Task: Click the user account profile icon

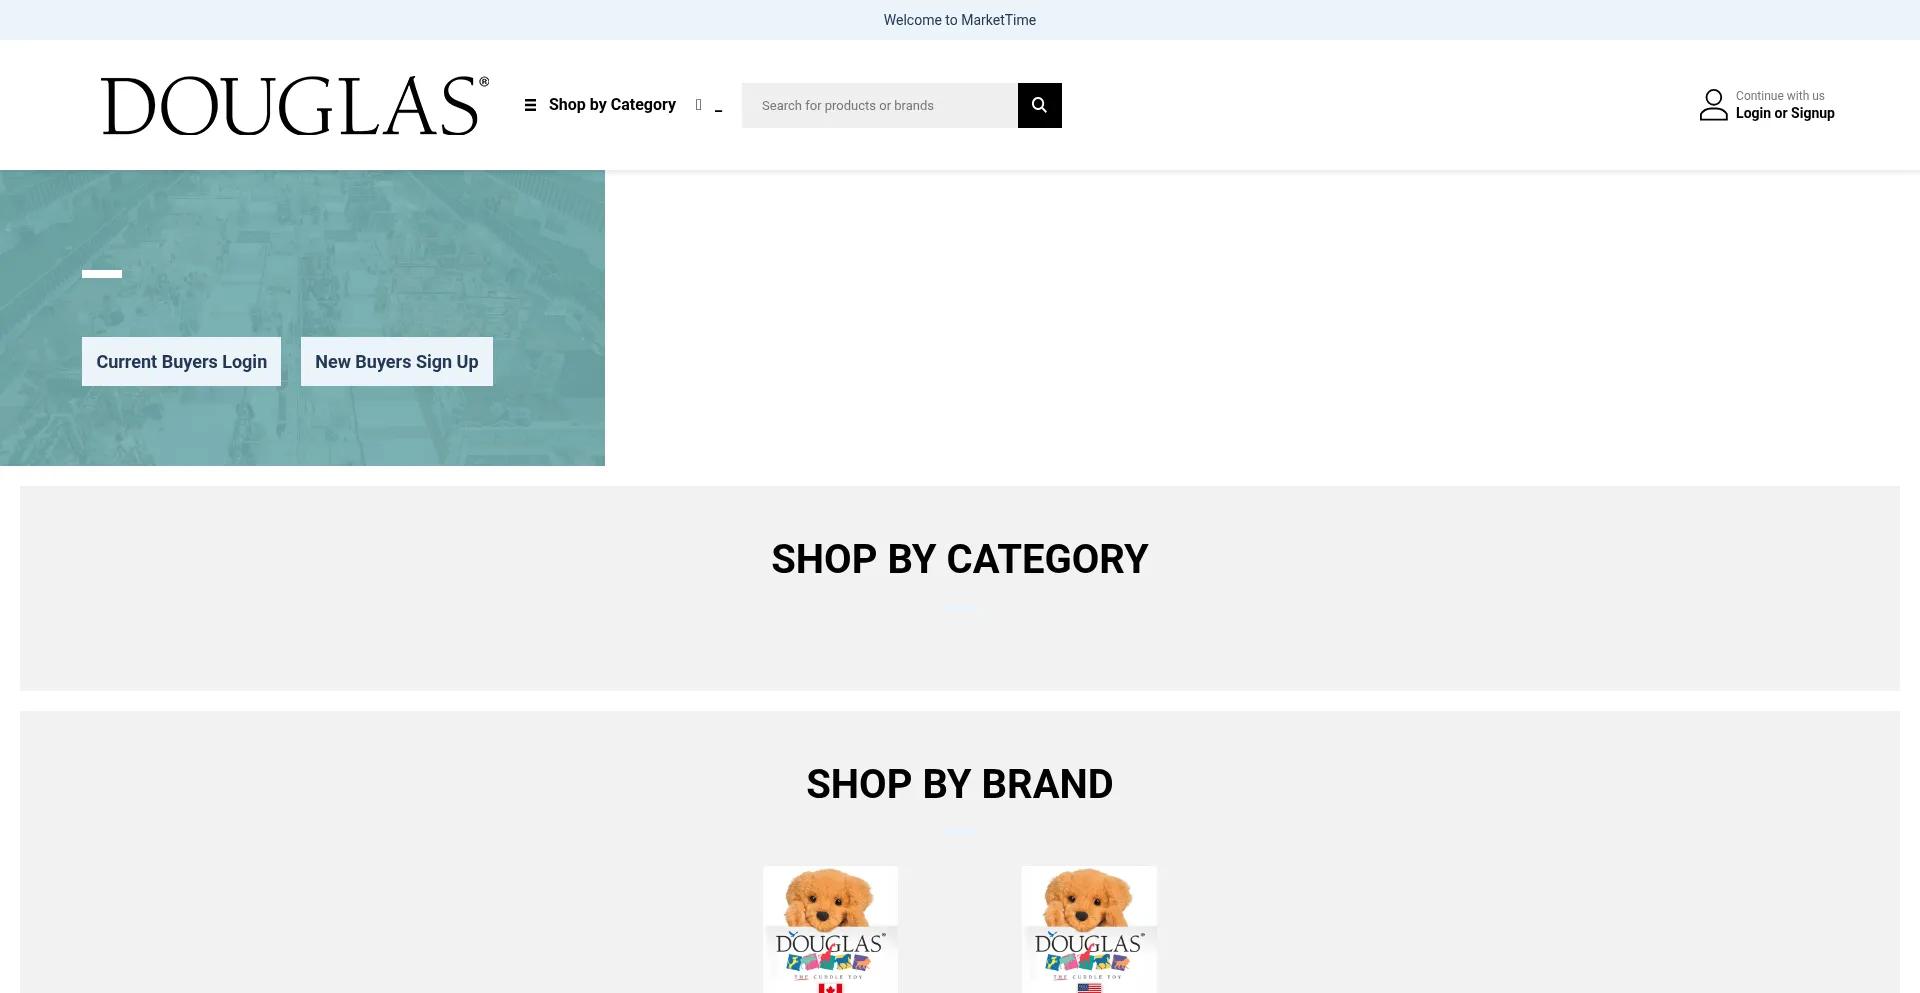Action: (1713, 105)
